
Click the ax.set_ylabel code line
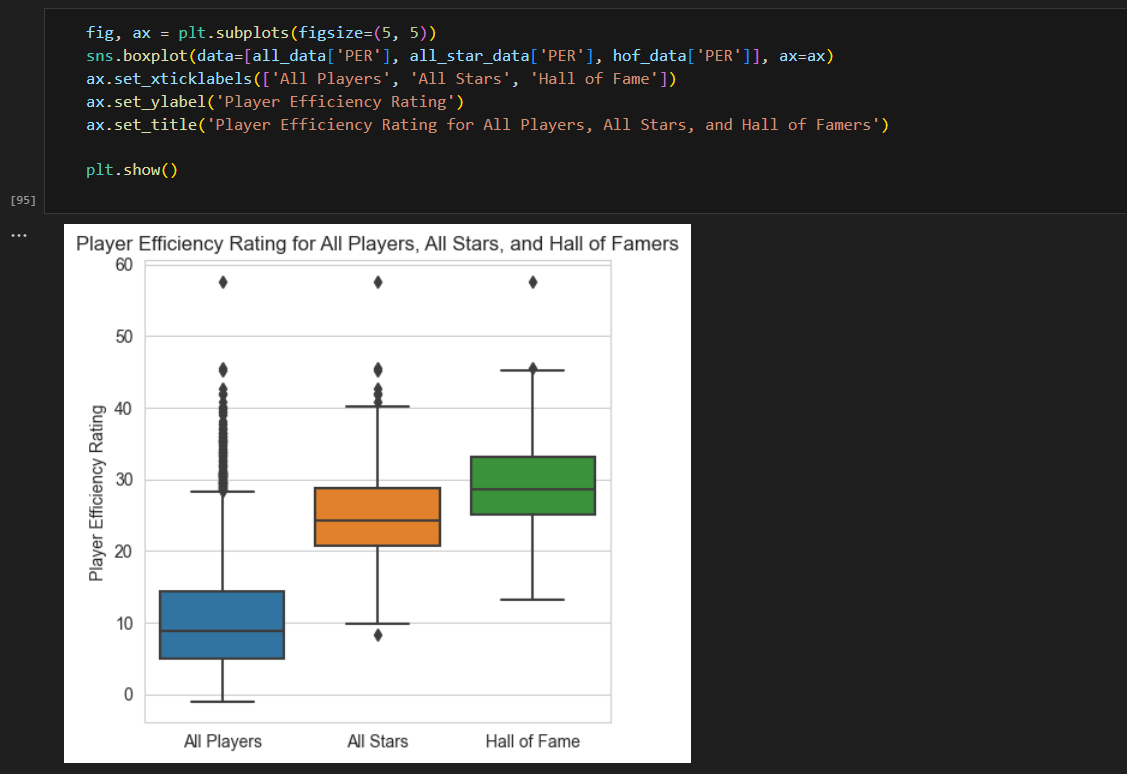275,102
